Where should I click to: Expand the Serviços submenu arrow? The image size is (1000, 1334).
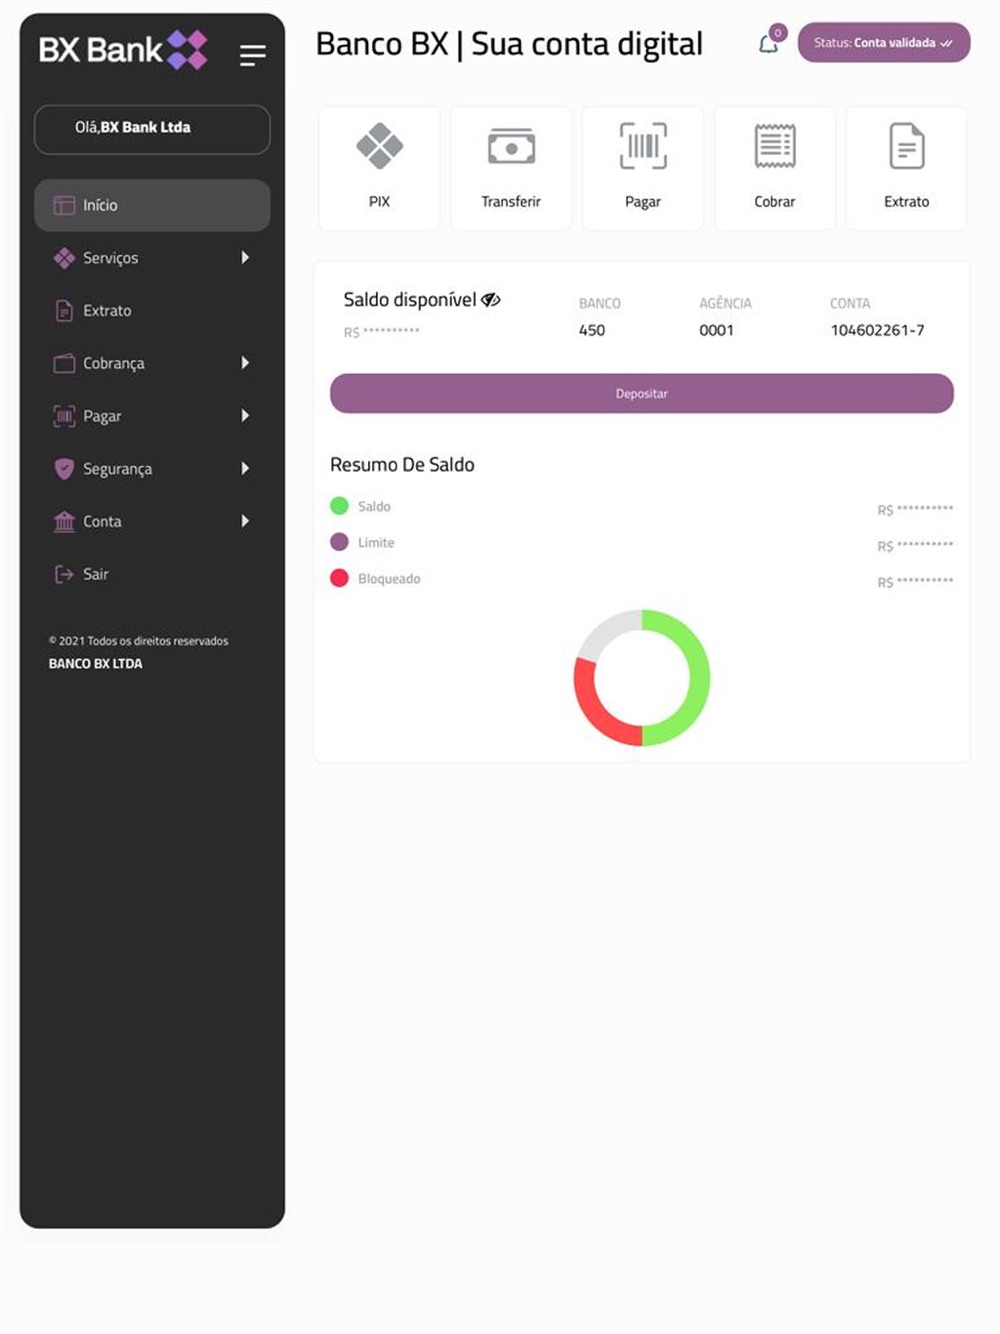(x=245, y=258)
